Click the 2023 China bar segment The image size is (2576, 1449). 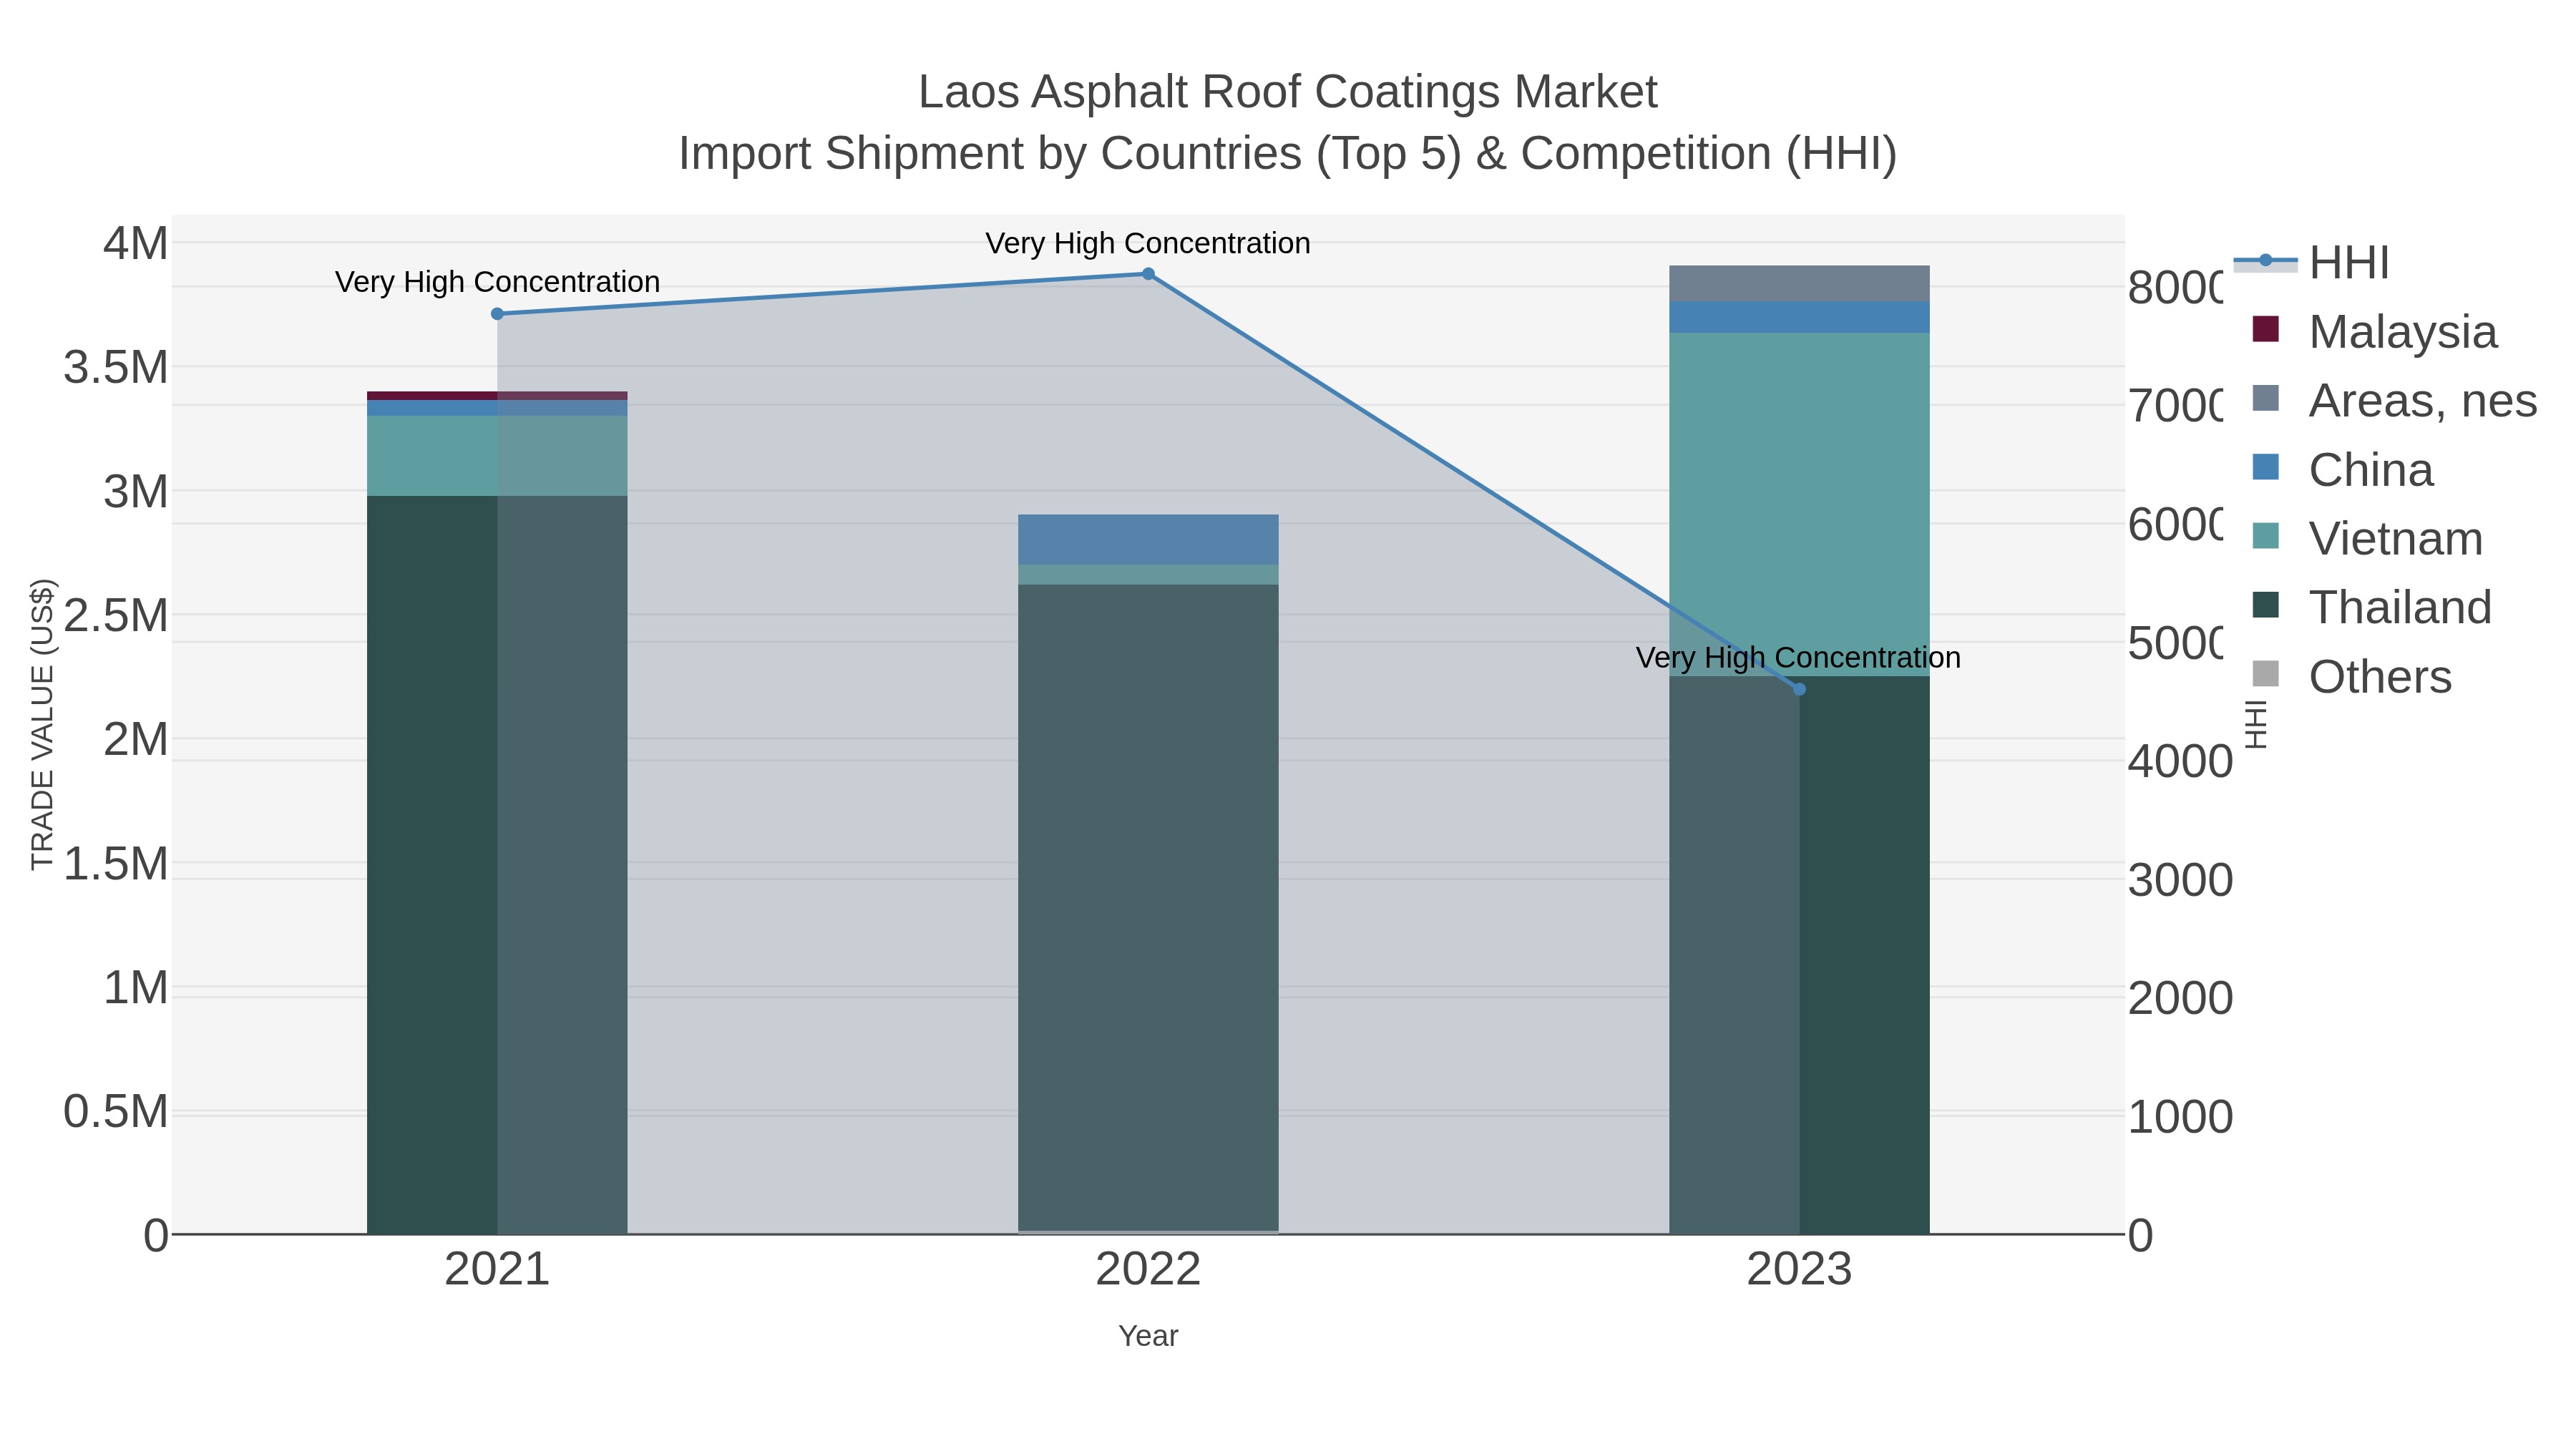1799,317
